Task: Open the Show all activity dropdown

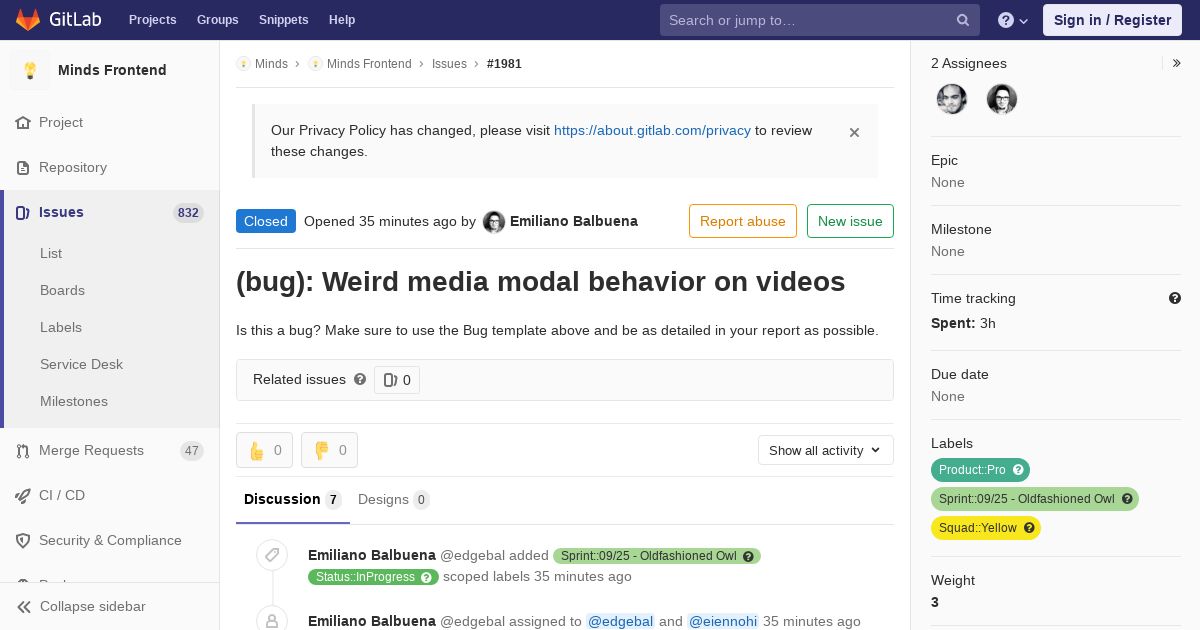Action: (x=825, y=450)
